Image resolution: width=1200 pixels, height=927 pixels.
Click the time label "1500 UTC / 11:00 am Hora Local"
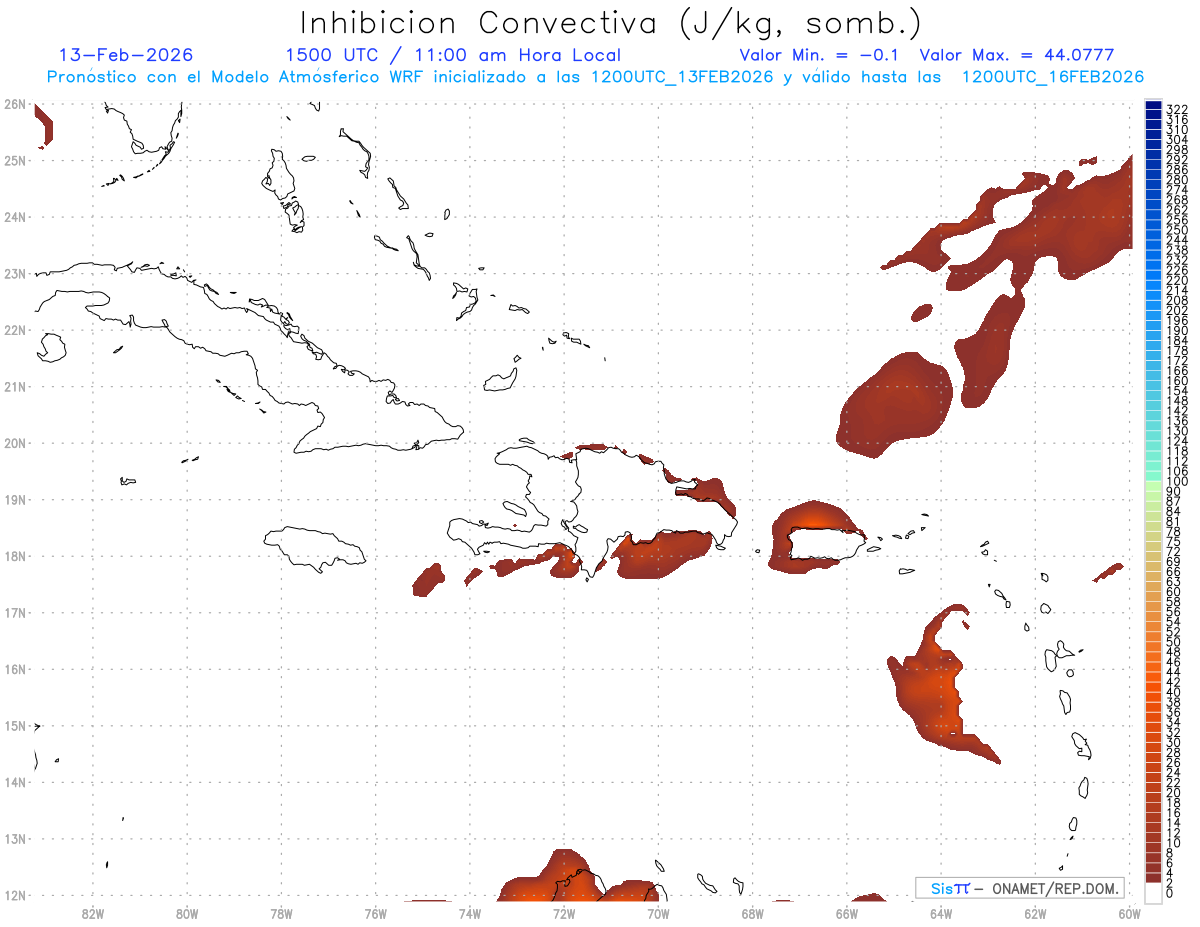tap(453, 55)
